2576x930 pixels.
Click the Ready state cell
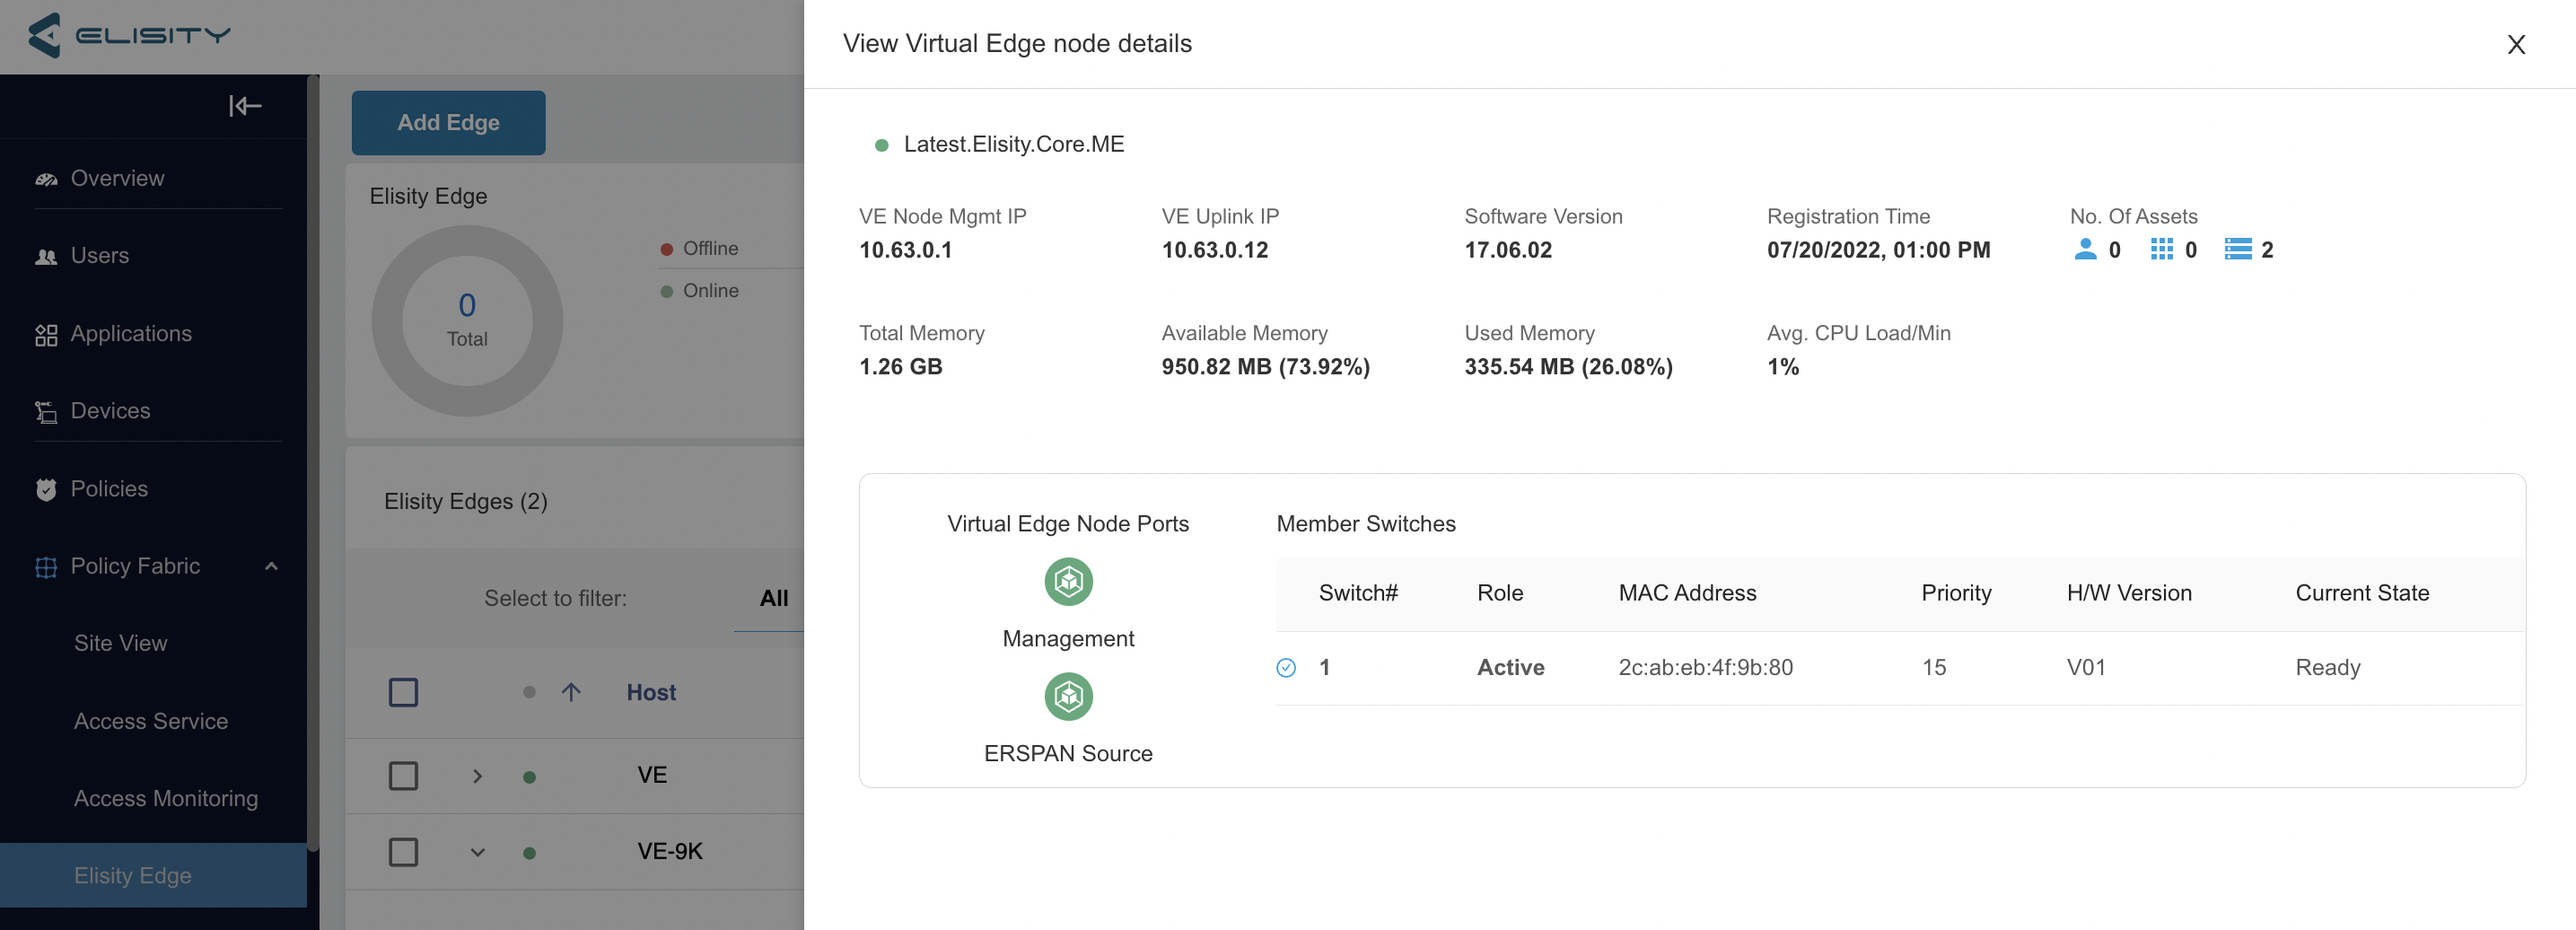tap(2327, 667)
